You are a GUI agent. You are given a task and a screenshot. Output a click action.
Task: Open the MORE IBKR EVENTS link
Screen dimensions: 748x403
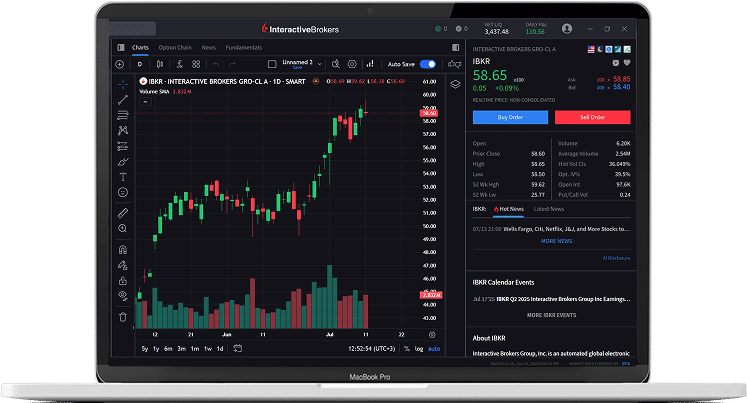551,315
